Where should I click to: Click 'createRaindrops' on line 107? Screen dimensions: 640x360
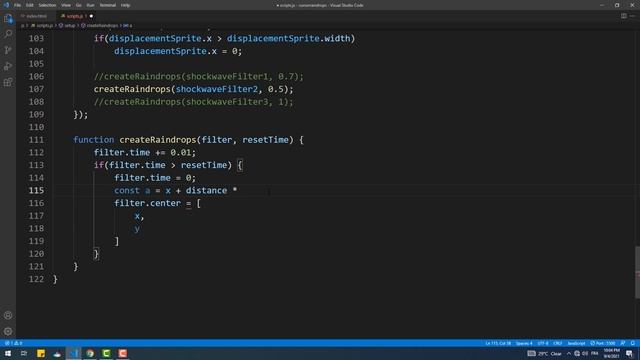tap(132, 89)
